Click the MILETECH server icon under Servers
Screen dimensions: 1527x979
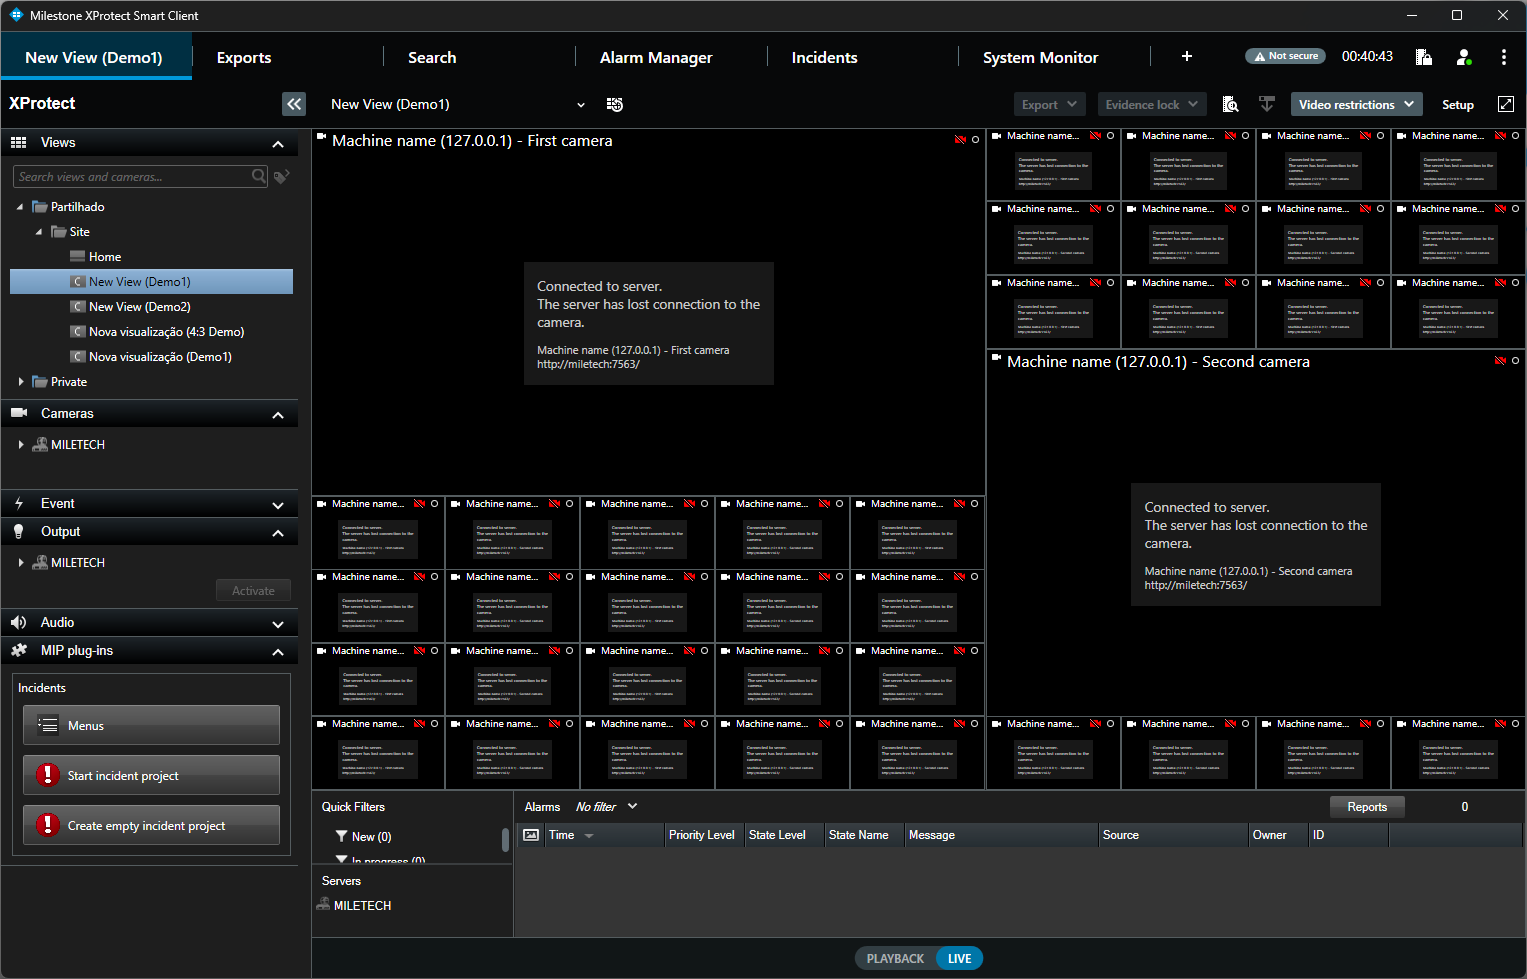pyautogui.click(x=323, y=904)
